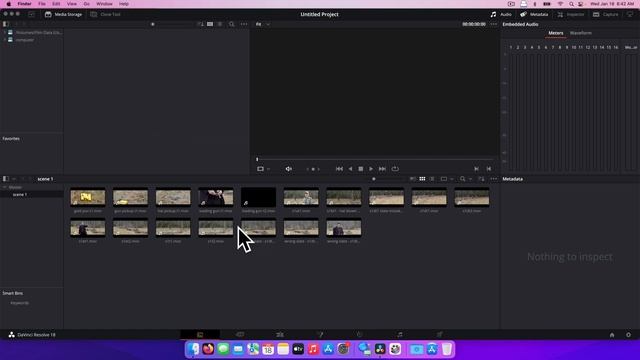Play clip in reverse
This screenshot has width=640, height=360.
[x=350, y=169]
